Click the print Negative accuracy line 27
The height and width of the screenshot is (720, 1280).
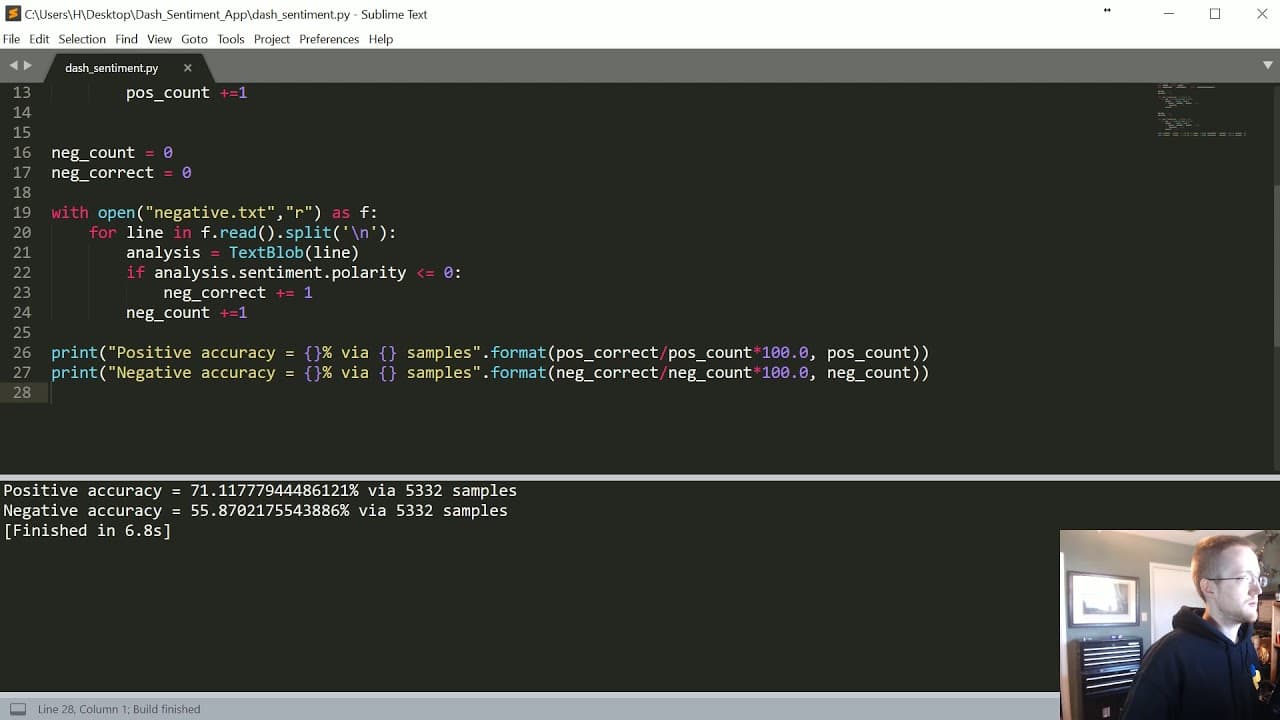coord(490,372)
